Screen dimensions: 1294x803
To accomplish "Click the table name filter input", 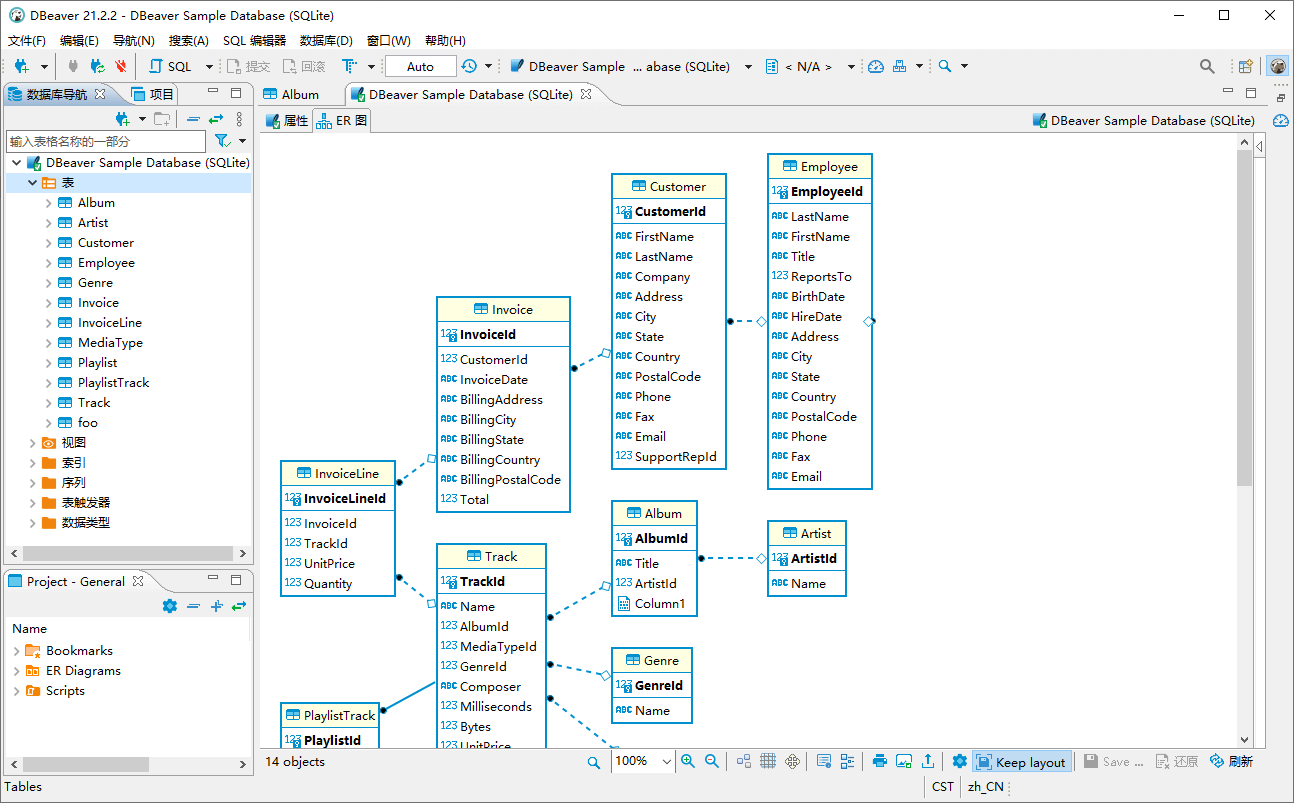I will click(106, 141).
